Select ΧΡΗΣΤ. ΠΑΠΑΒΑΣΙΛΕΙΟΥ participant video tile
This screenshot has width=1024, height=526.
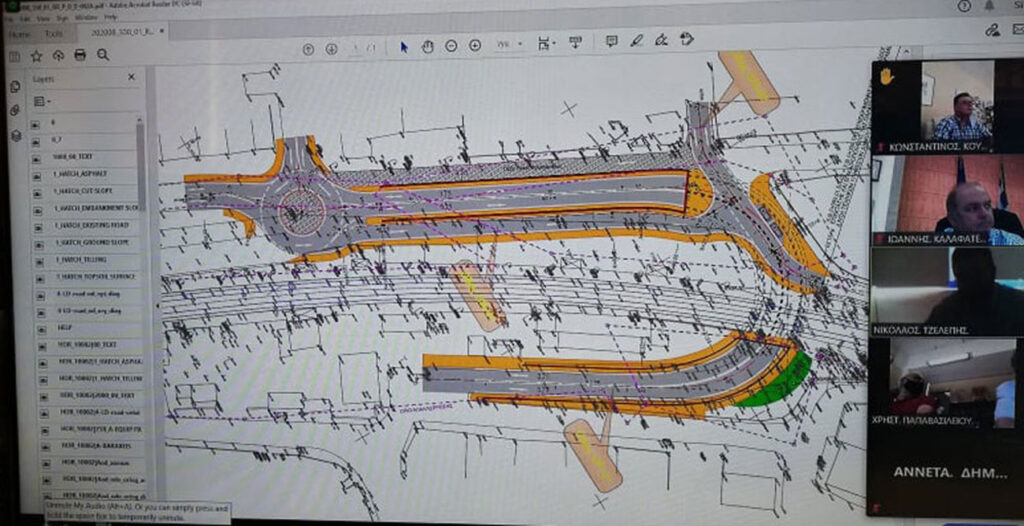[947, 384]
